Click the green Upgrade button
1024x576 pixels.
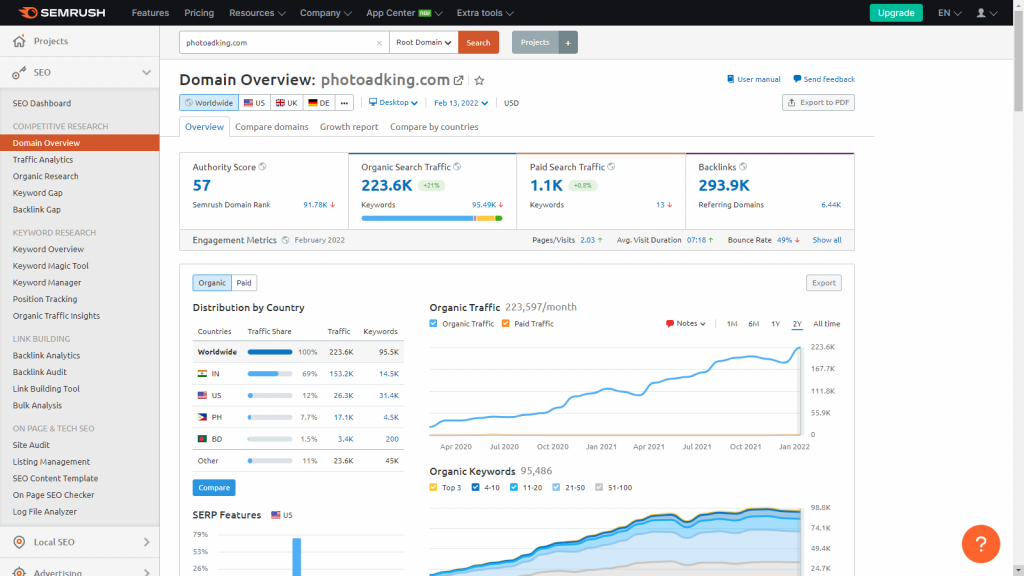[896, 13]
